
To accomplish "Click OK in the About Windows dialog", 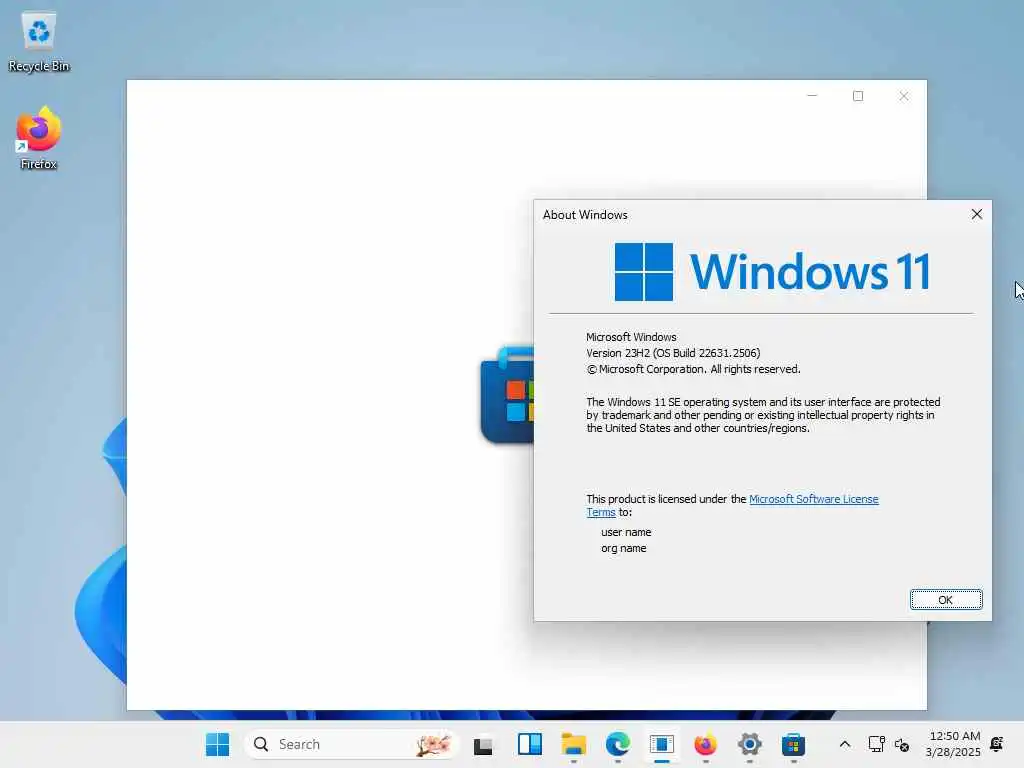I will [946, 600].
